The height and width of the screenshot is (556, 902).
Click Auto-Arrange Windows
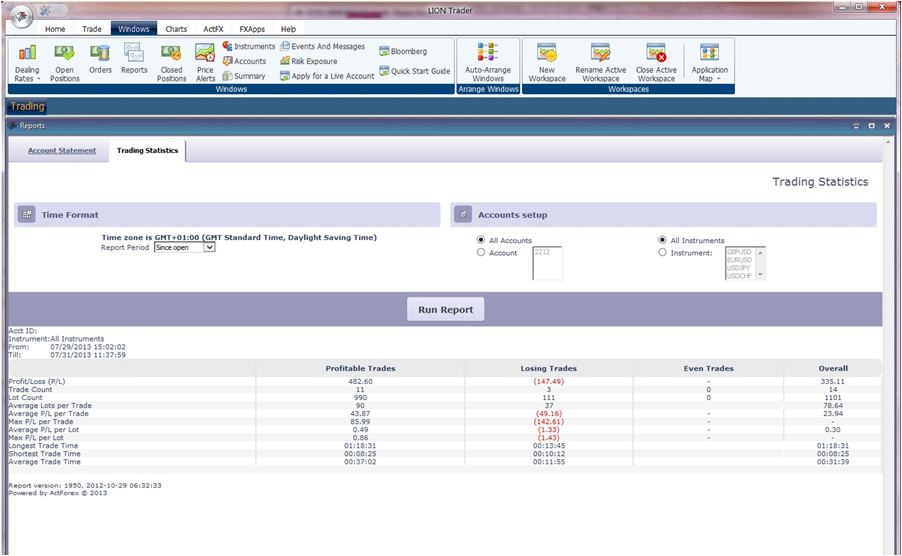pyautogui.click(x=488, y=63)
